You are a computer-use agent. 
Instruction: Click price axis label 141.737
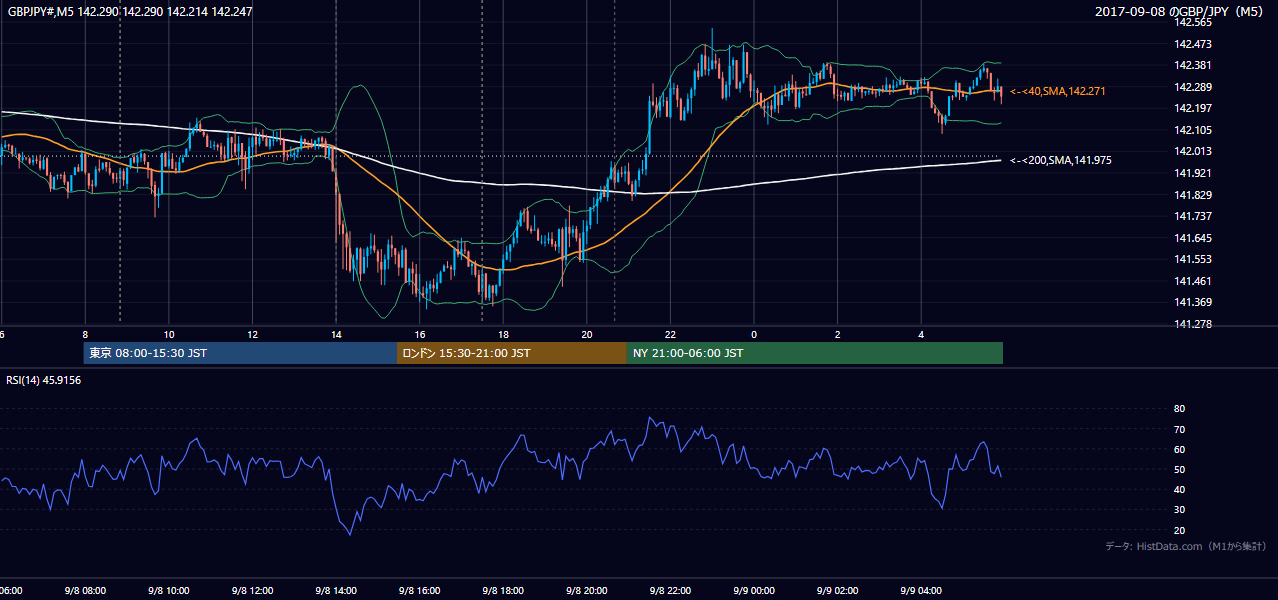[x=1194, y=216]
